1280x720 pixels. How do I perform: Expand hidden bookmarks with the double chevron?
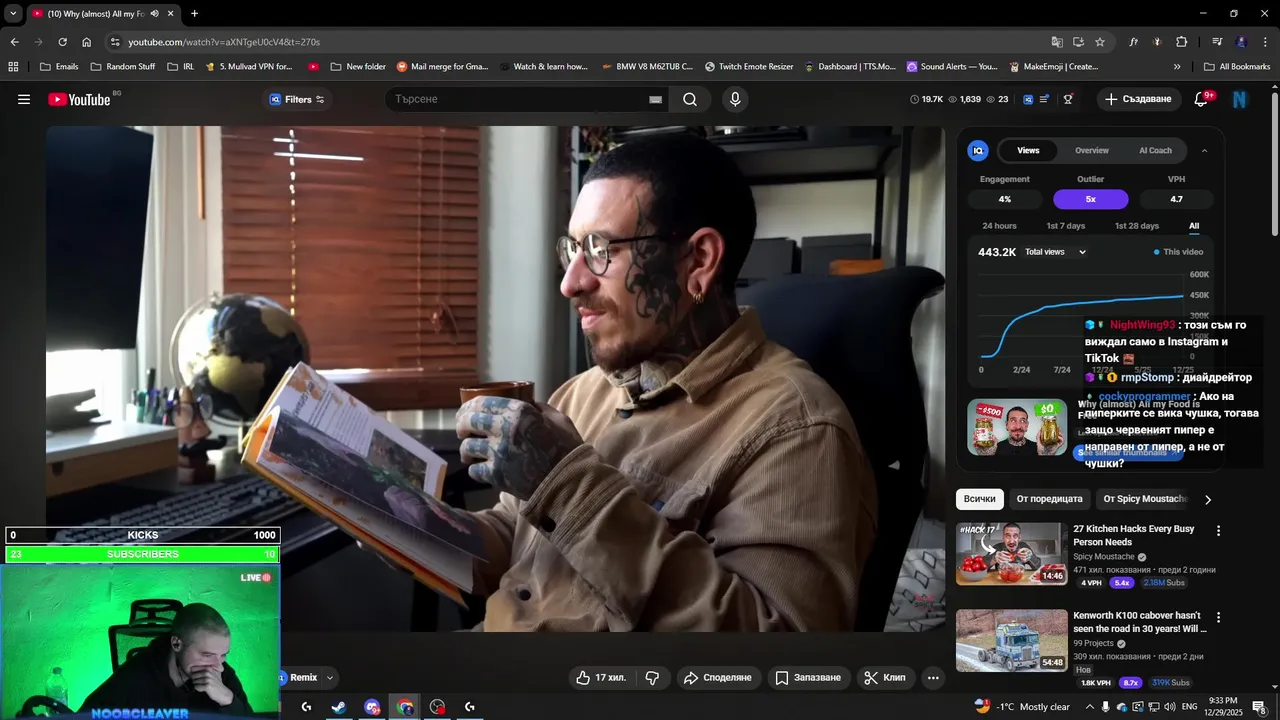click(1177, 67)
